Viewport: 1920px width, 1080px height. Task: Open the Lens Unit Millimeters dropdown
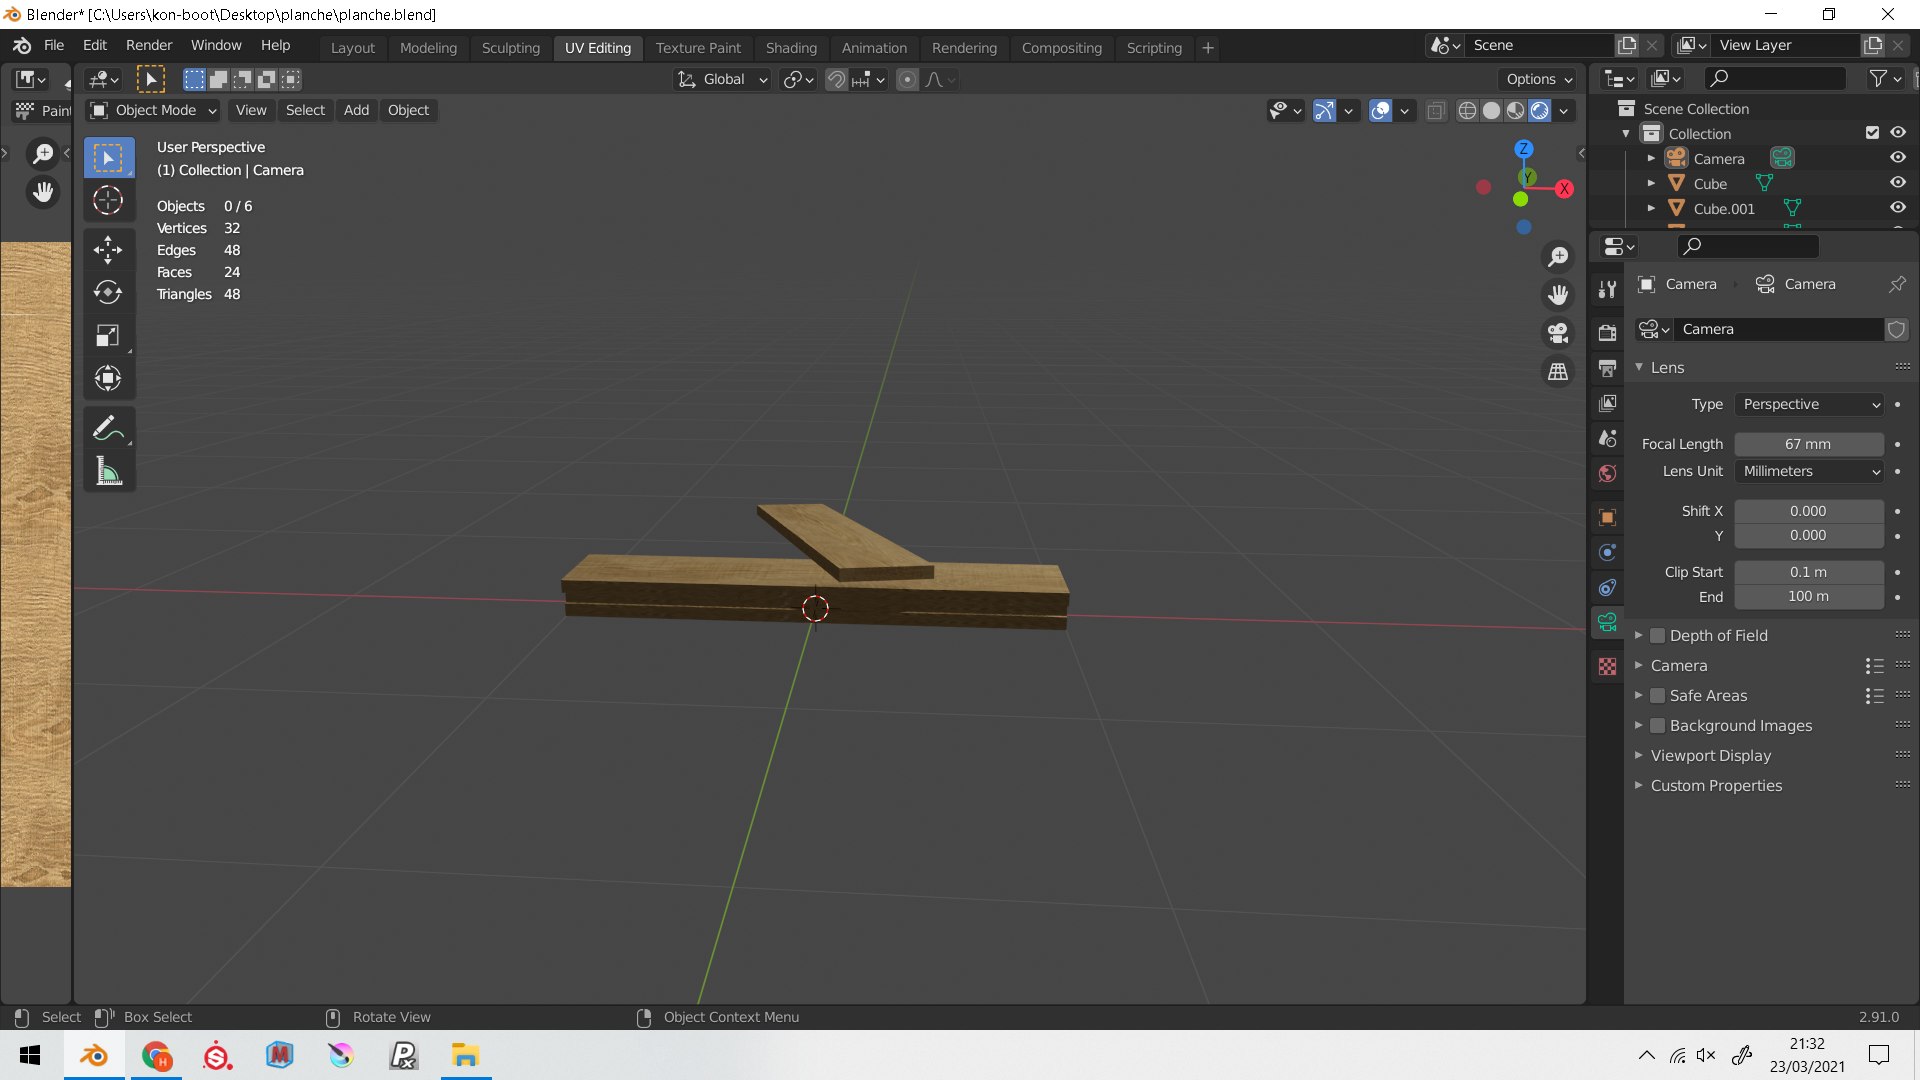click(1809, 471)
